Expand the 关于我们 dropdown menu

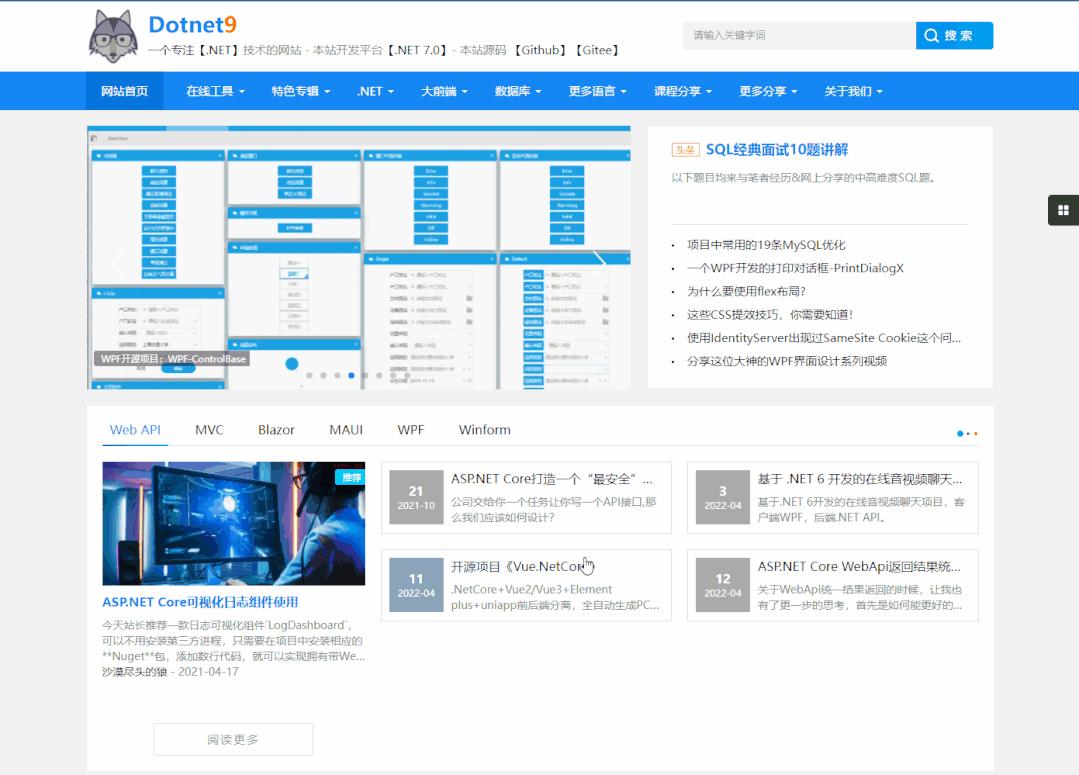853,91
